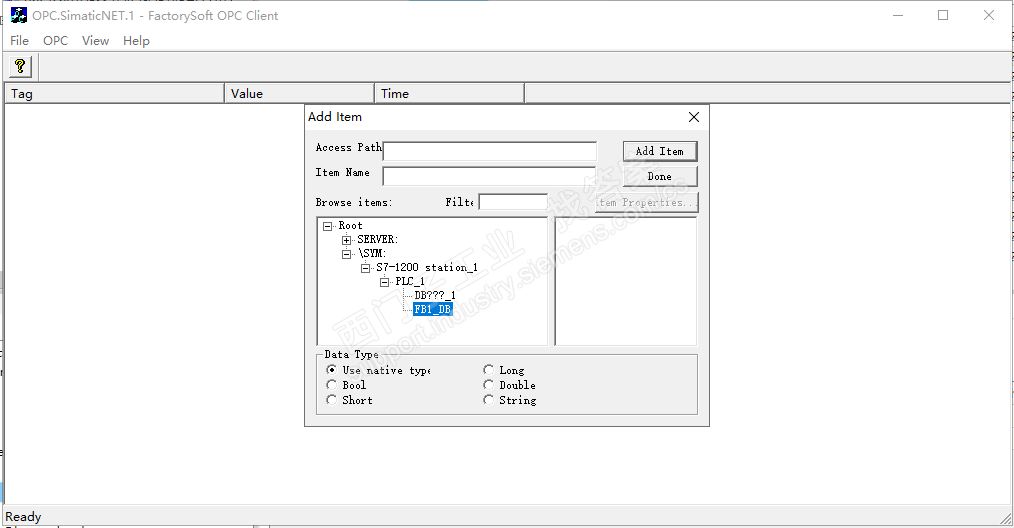Image resolution: width=1014 pixels, height=528 pixels.
Task: Select the DB???_1 tree item
Action: pyautogui.click(x=435, y=295)
